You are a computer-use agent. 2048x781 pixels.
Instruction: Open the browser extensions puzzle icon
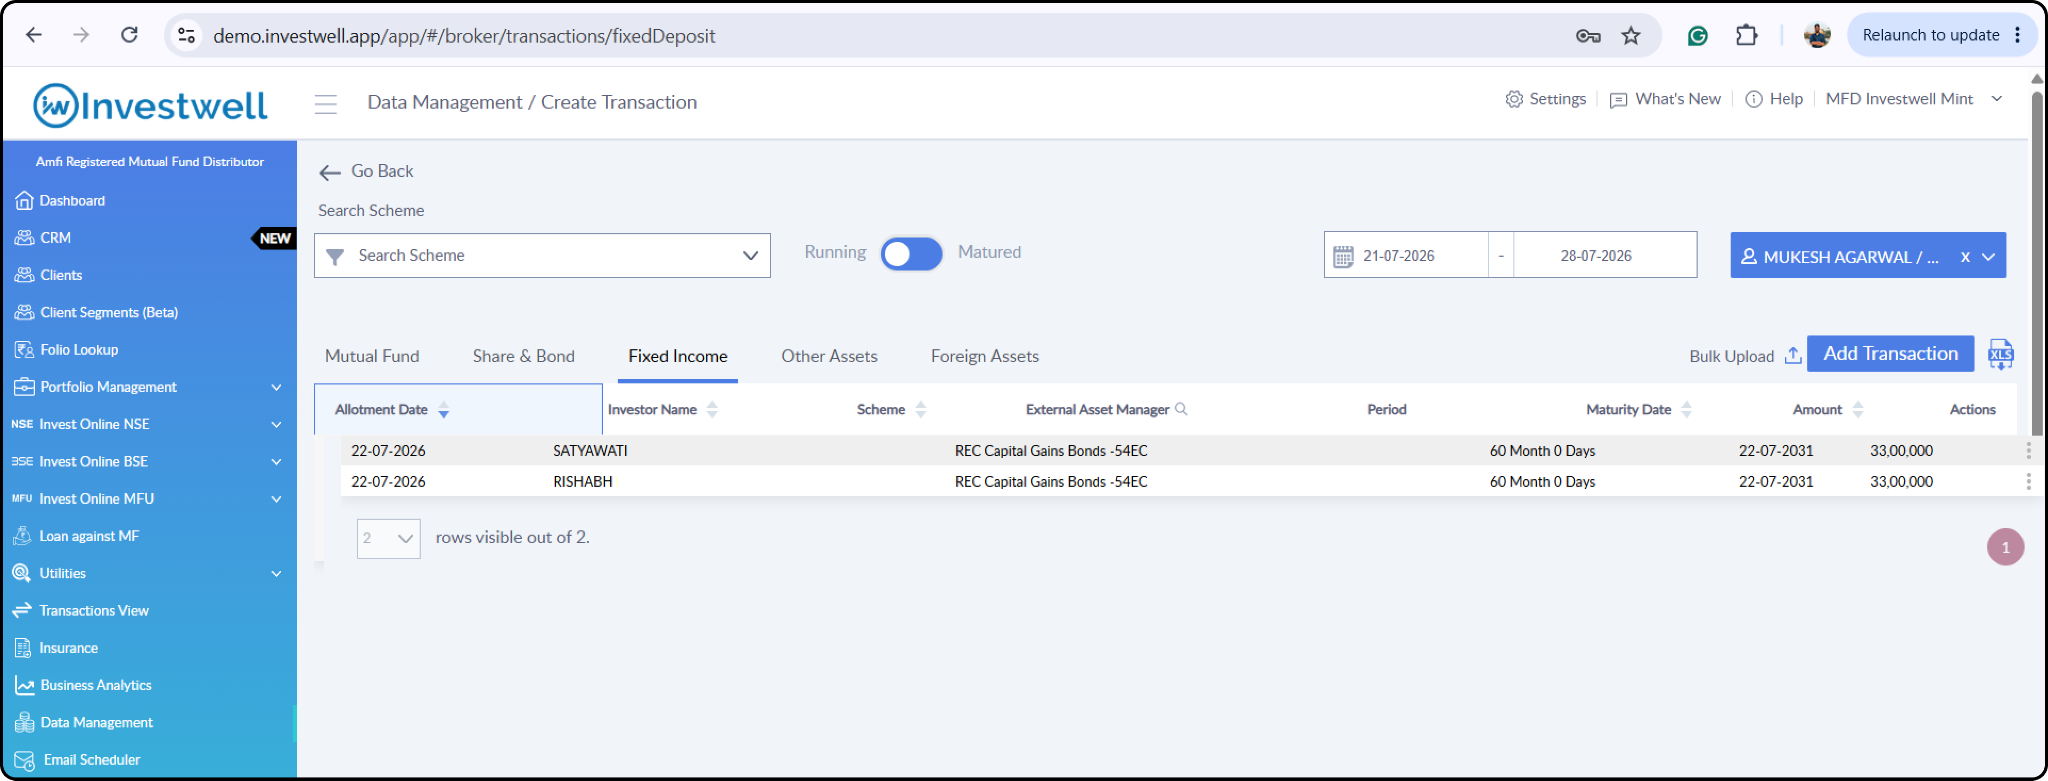(x=1746, y=35)
